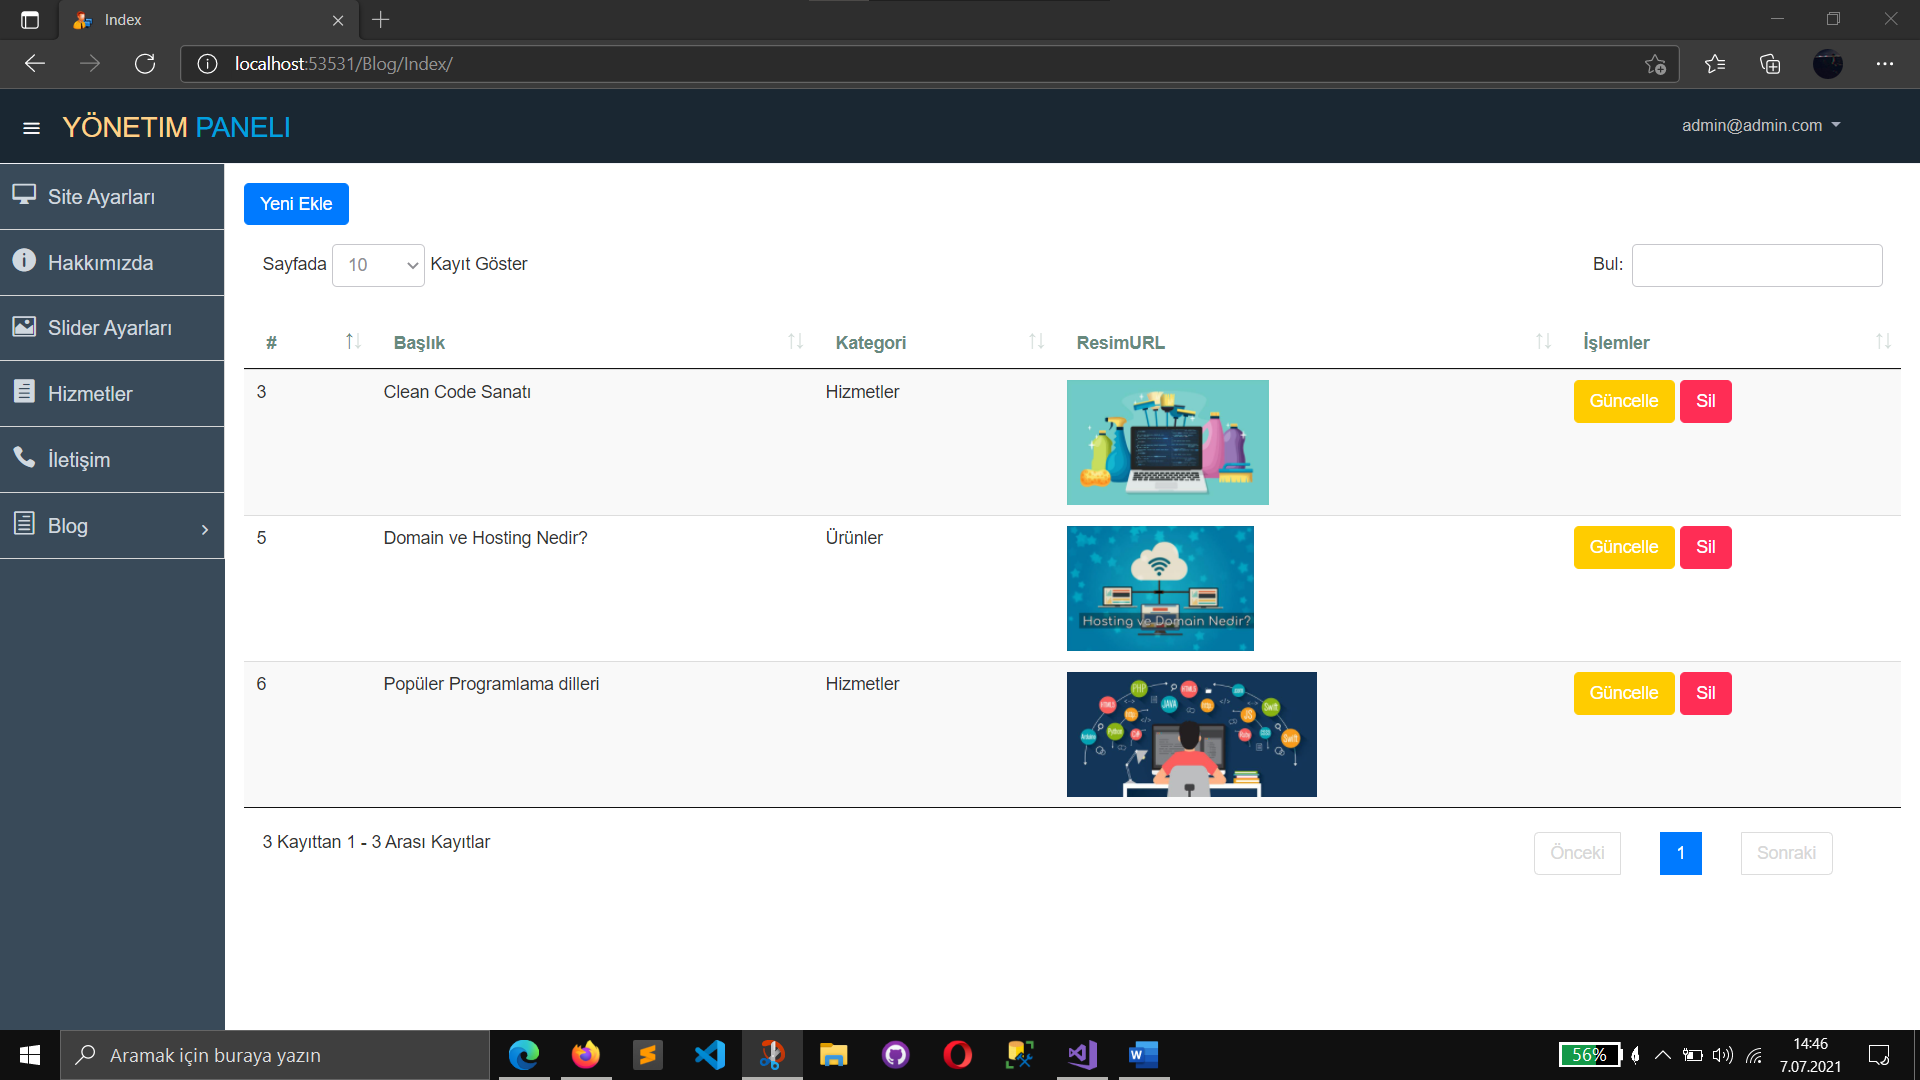Sort table by Başlık column
The image size is (1920, 1080).
point(419,343)
